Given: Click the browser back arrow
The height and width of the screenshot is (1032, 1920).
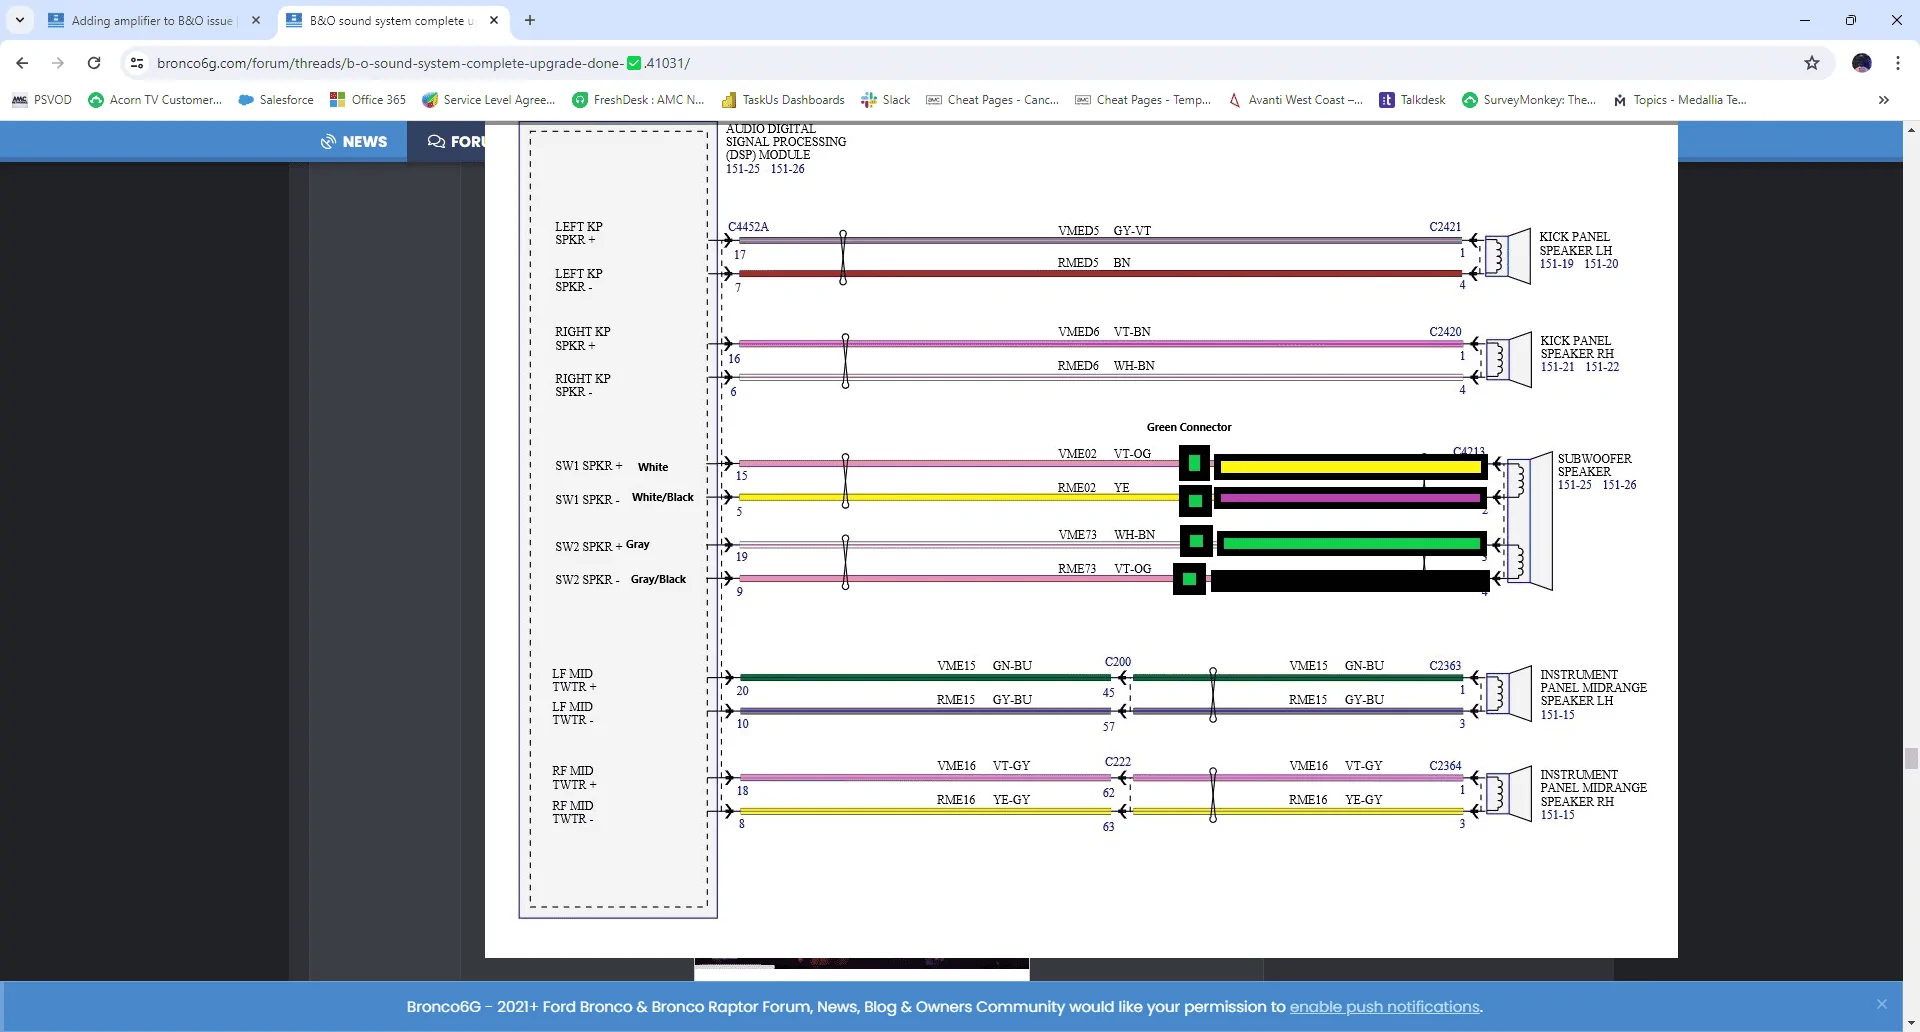Looking at the screenshot, I should [22, 63].
